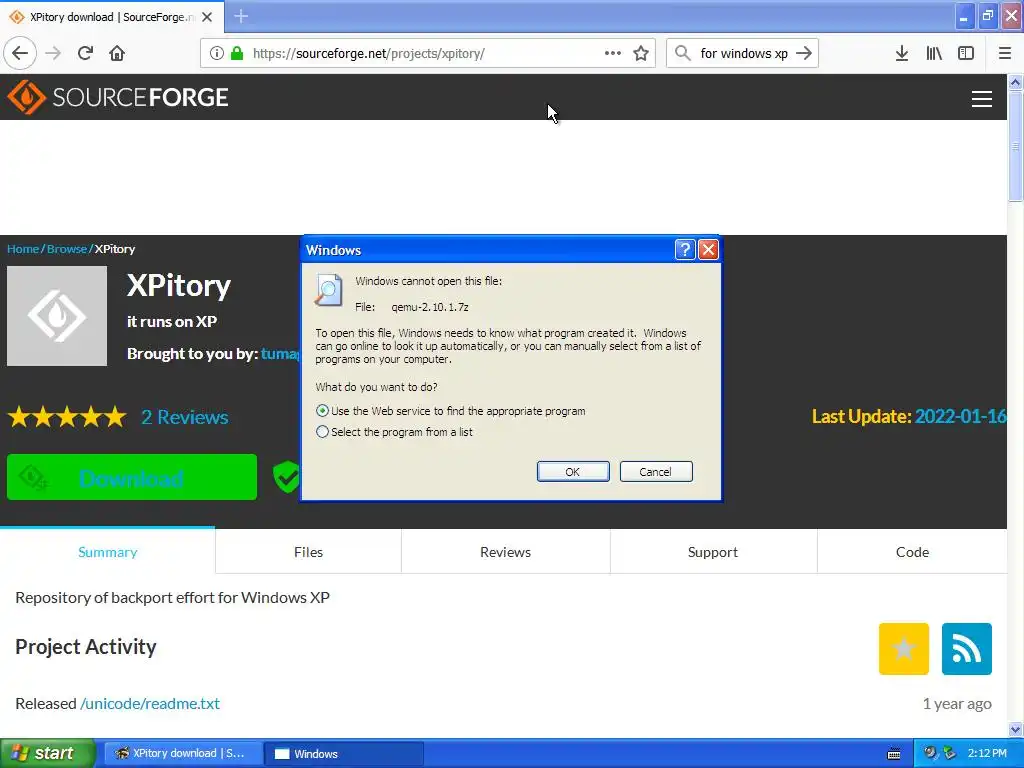Submit search with the arrow button
Viewport: 1024px width, 768px height.
[804, 53]
